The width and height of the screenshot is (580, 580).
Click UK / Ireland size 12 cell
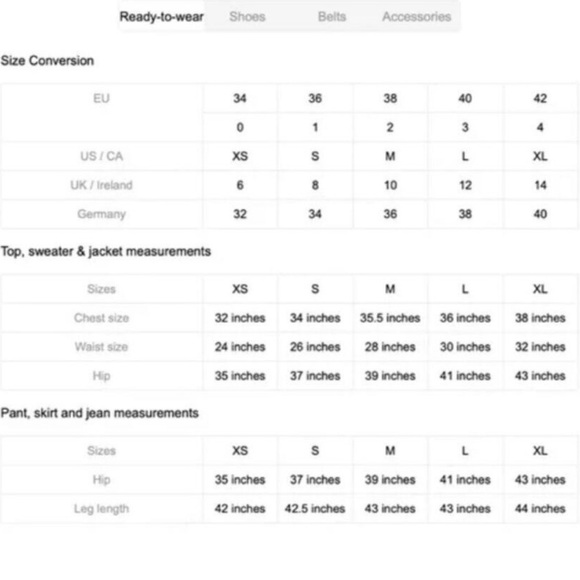465,185
